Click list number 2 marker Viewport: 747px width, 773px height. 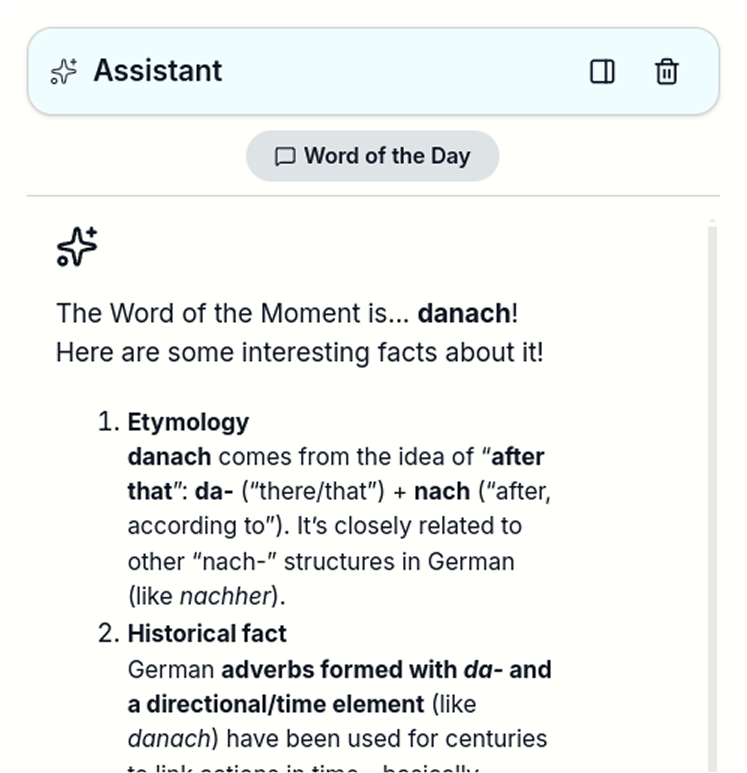point(109,634)
